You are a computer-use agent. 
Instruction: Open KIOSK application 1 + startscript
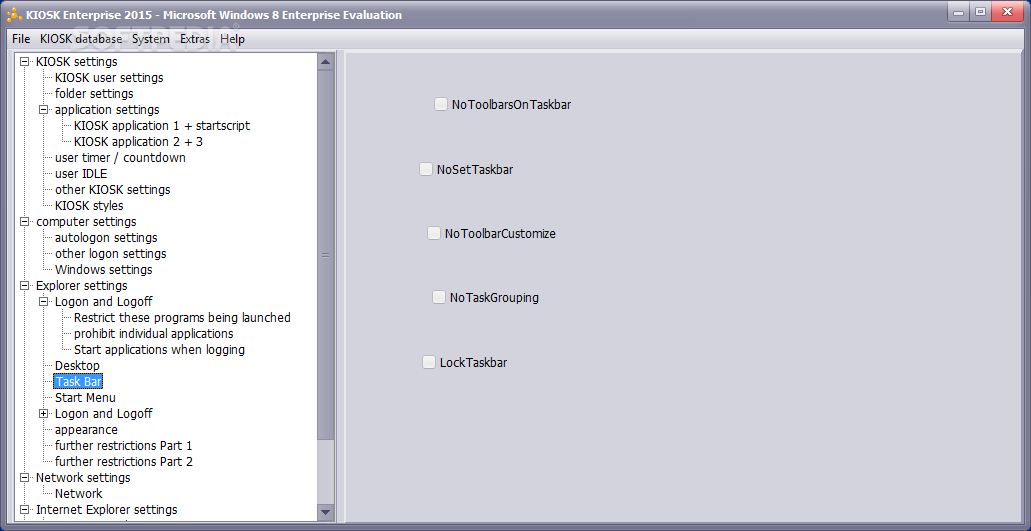pyautogui.click(x=162, y=126)
